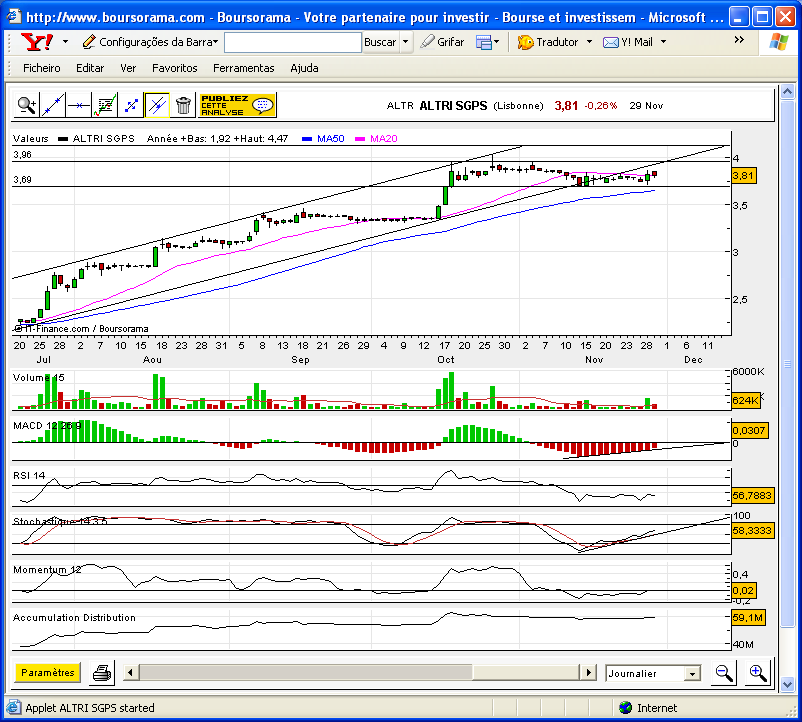Click the Tradutor fish icon
The width and height of the screenshot is (802, 722).
click(525, 42)
